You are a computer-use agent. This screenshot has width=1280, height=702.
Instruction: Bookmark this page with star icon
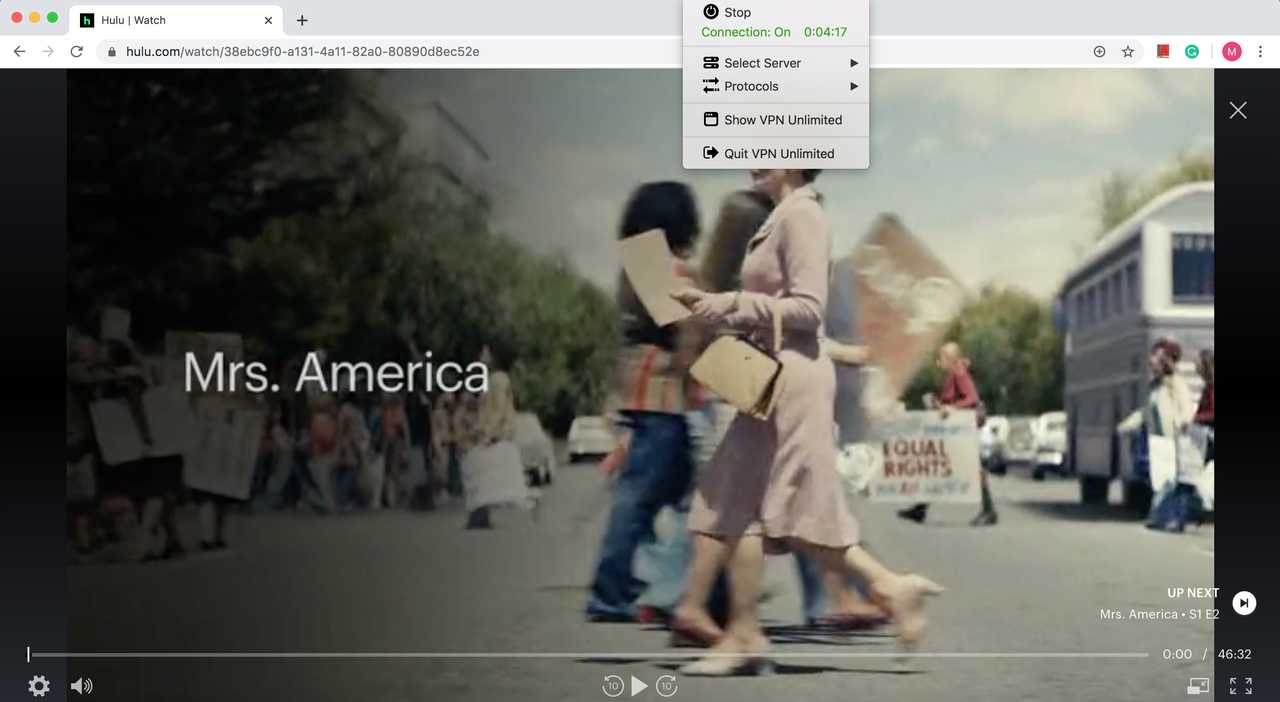point(1128,51)
